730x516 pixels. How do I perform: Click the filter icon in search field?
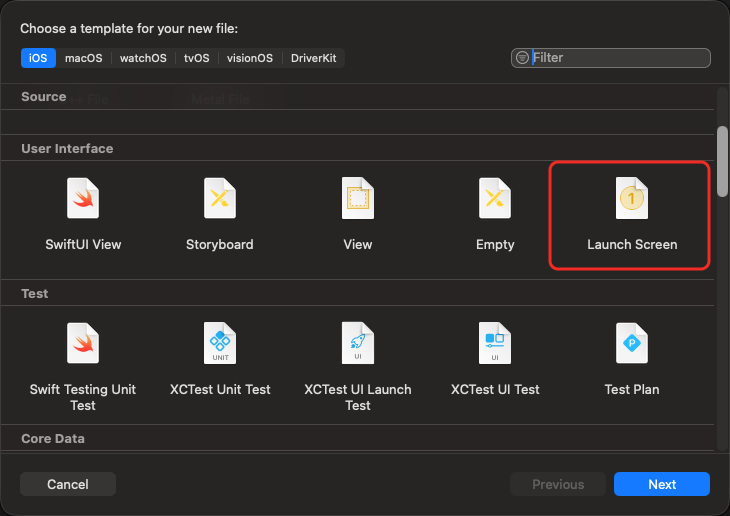point(522,58)
